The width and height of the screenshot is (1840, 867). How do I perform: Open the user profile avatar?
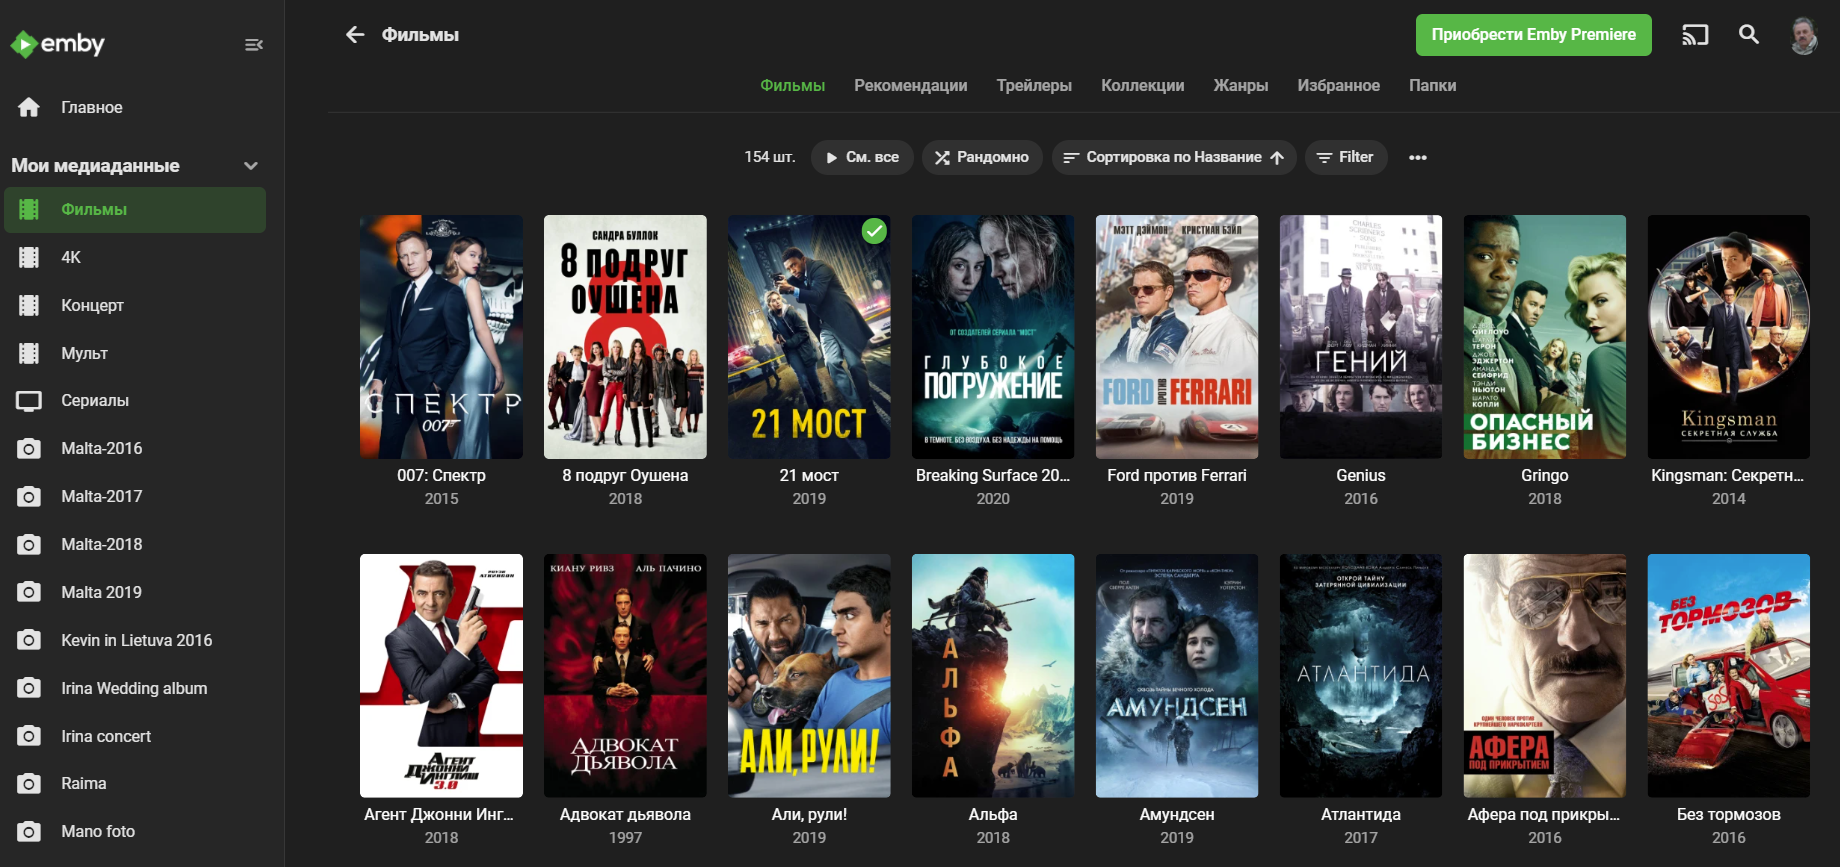[x=1804, y=36]
